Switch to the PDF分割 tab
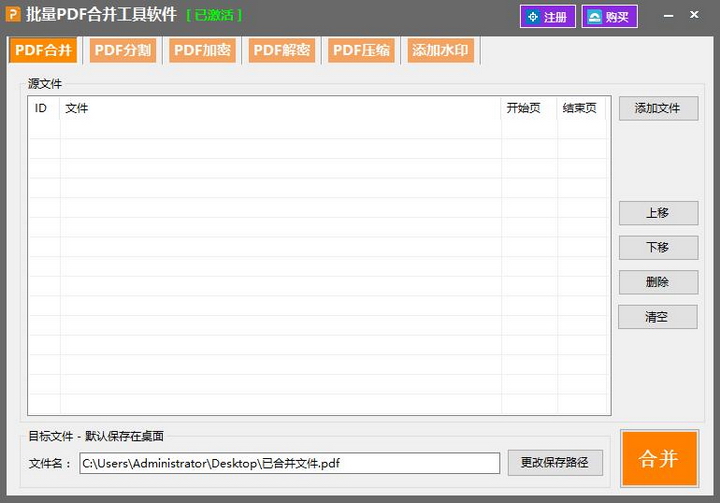Screen dimensions: 720x503 coord(123,50)
